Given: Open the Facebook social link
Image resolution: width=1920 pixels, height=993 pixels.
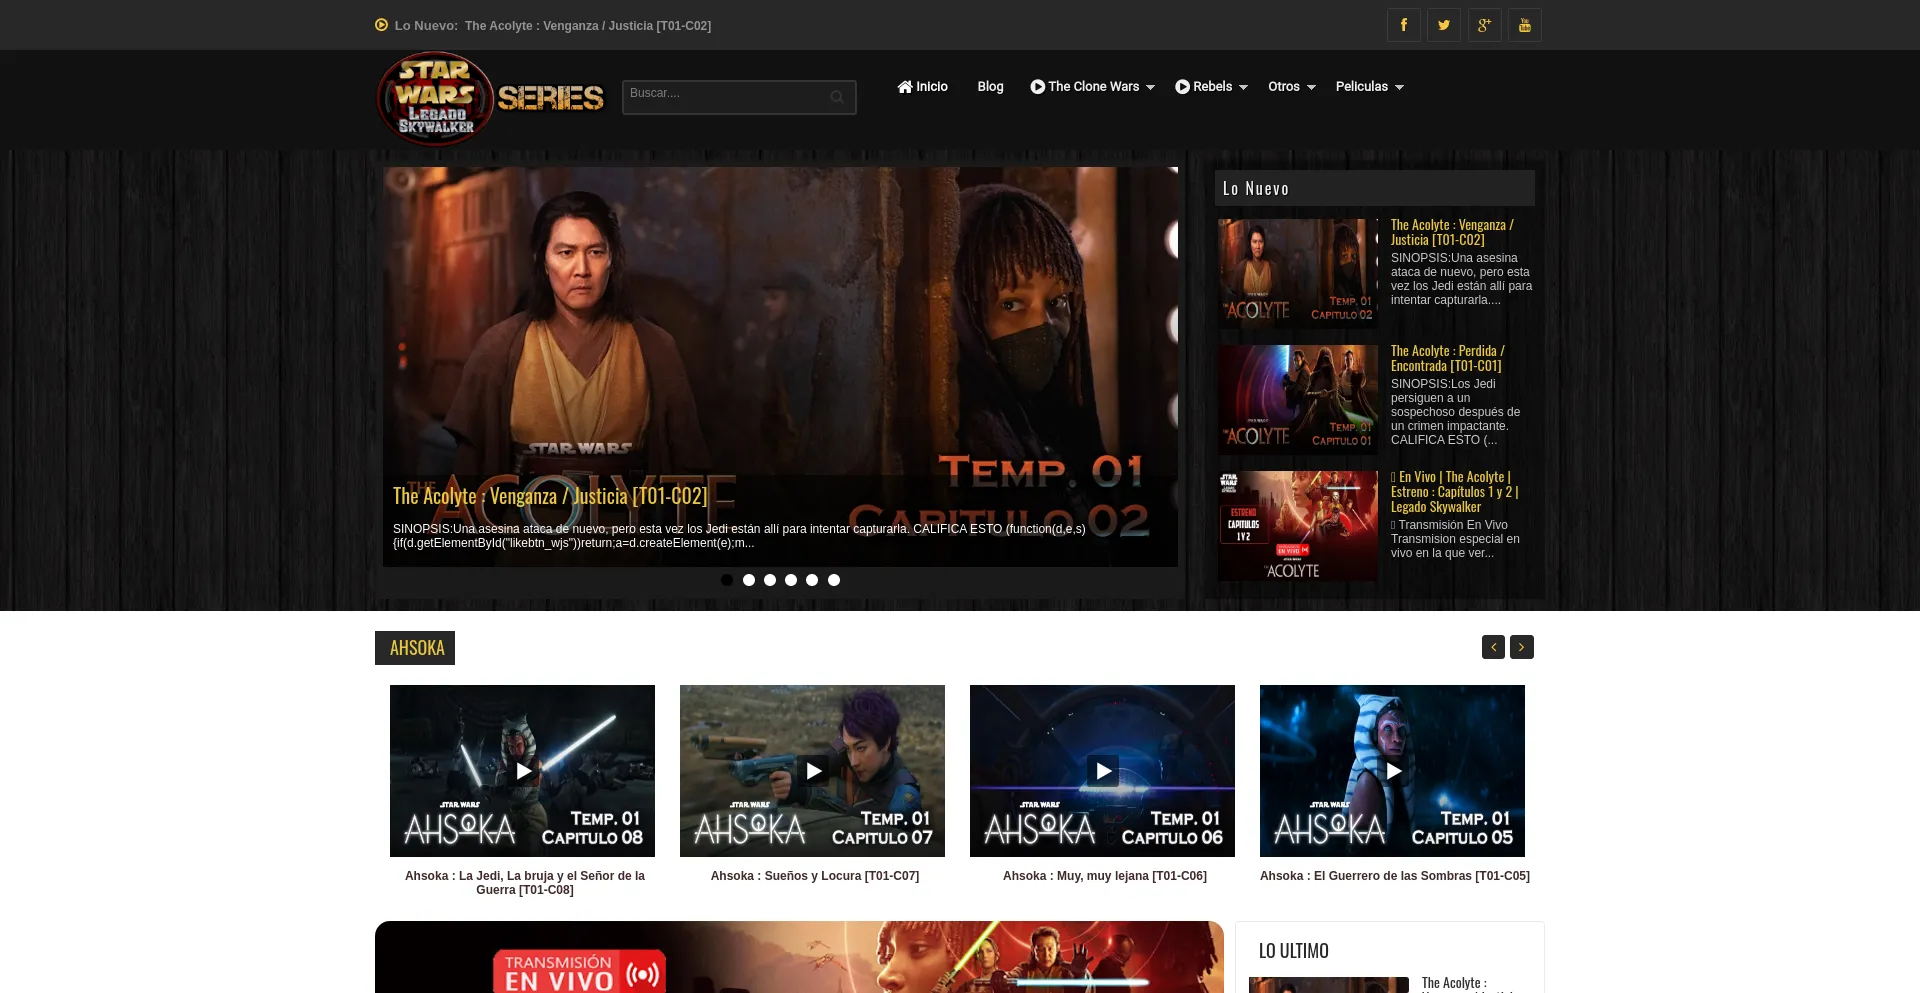Looking at the screenshot, I should click(1403, 25).
